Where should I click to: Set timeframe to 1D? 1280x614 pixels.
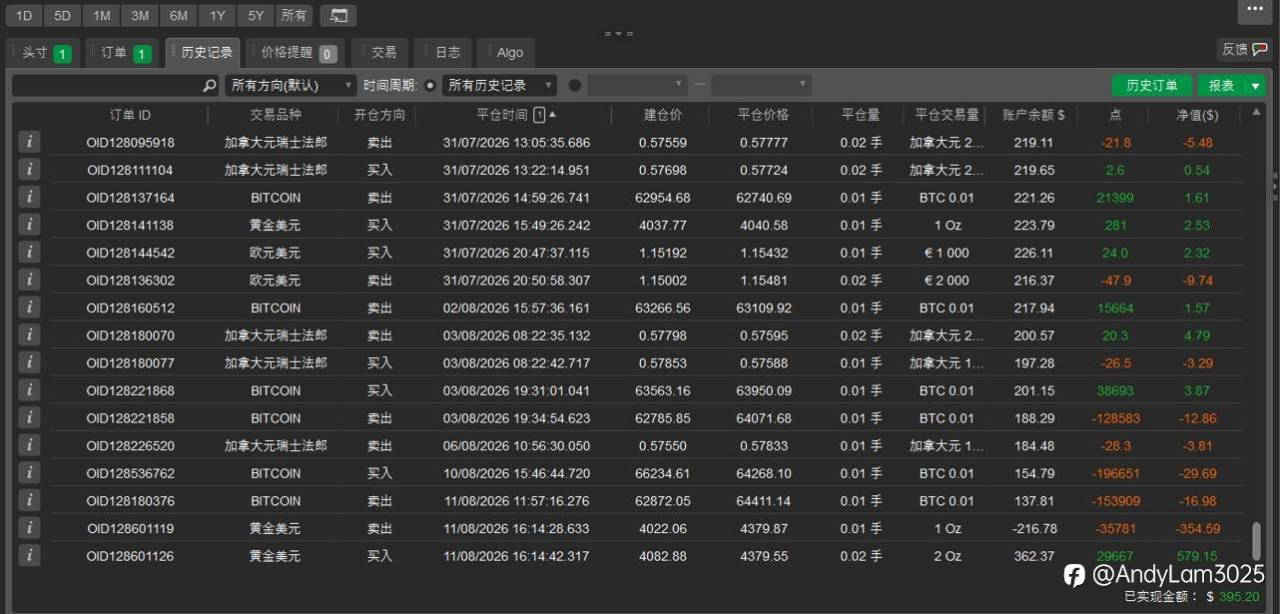pos(24,15)
